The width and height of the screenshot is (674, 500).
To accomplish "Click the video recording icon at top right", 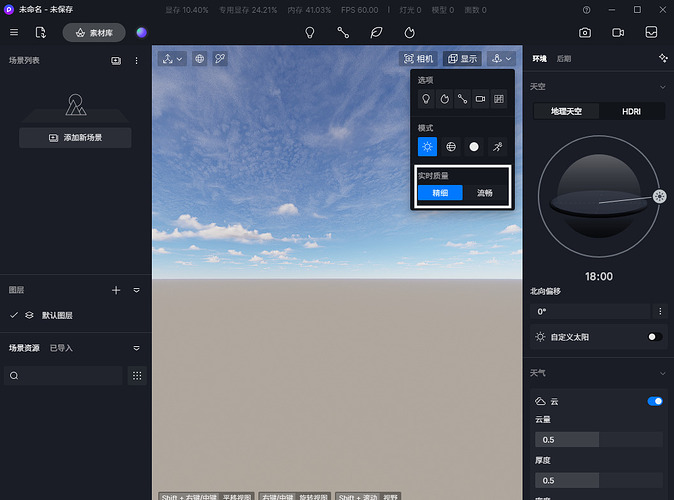I will [x=618, y=32].
